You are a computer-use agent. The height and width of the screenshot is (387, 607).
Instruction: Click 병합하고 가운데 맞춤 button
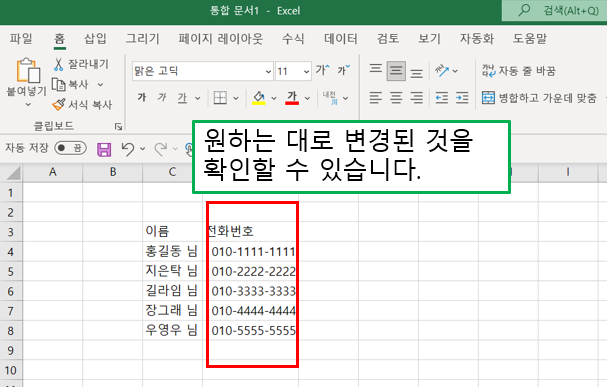pos(539,98)
